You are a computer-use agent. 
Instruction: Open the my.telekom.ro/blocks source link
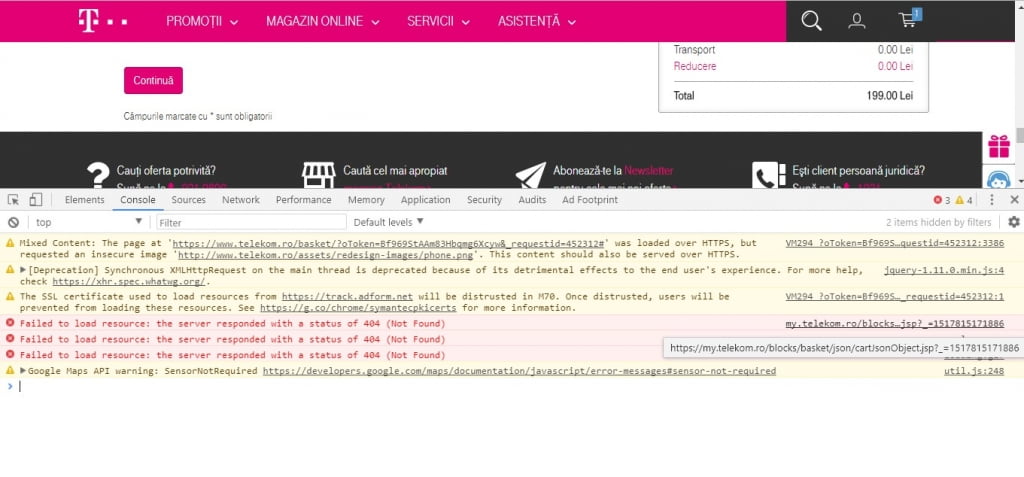[x=895, y=323]
